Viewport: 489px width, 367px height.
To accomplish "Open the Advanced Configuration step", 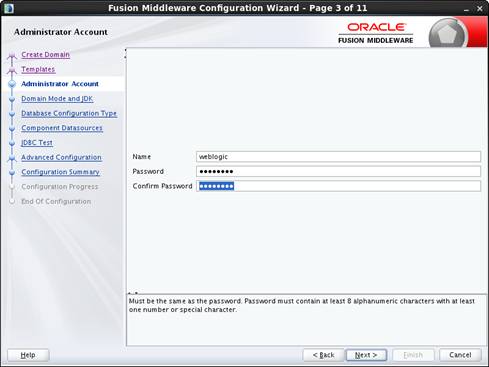I will (x=61, y=157).
